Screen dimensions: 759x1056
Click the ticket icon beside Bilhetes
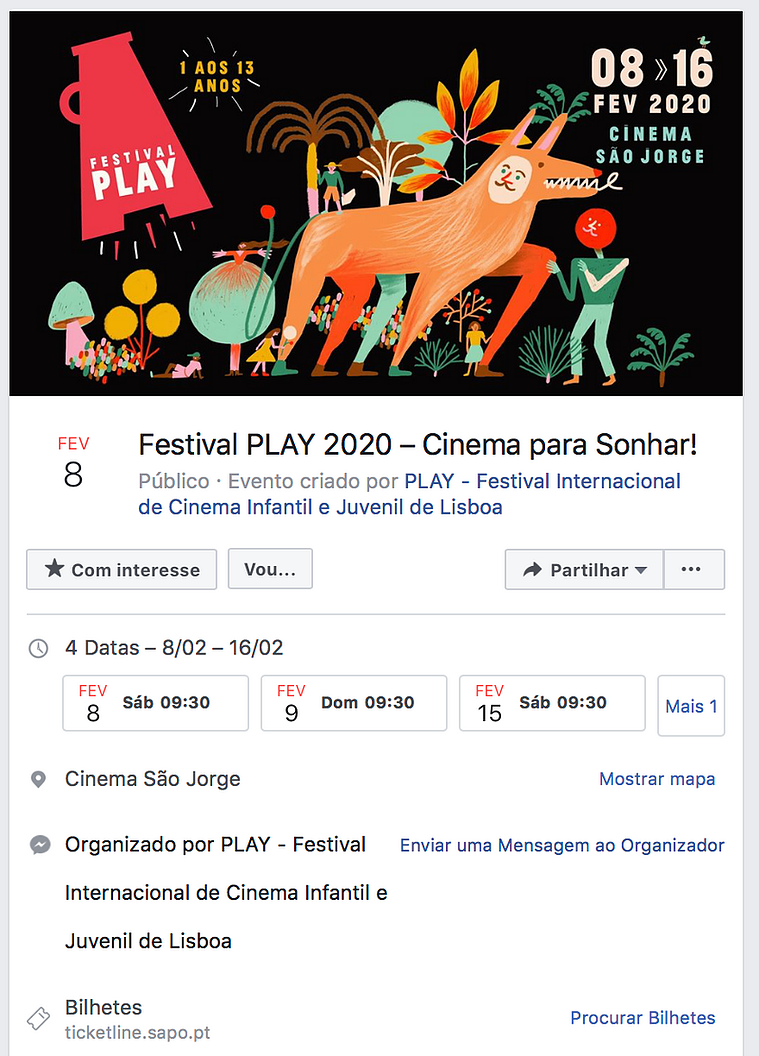[38, 1018]
